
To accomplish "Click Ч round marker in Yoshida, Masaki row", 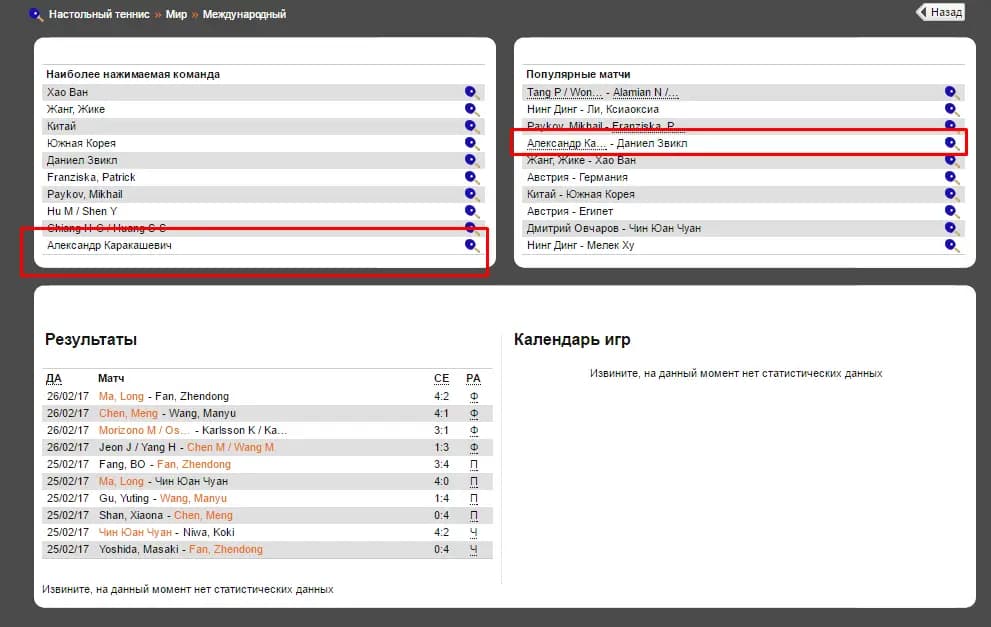I will click(473, 550).
